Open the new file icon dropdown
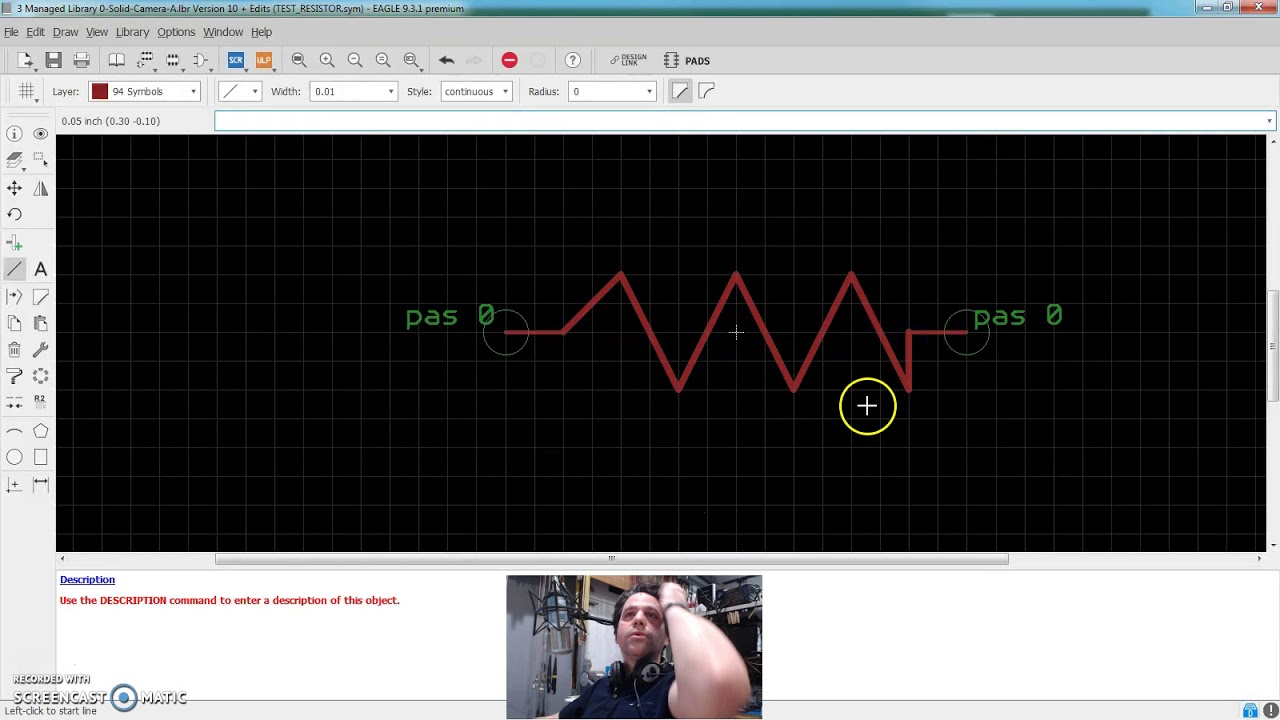The width and height of the screenshot is (1280, 720). pyautogui.click(x=26, y=61)
